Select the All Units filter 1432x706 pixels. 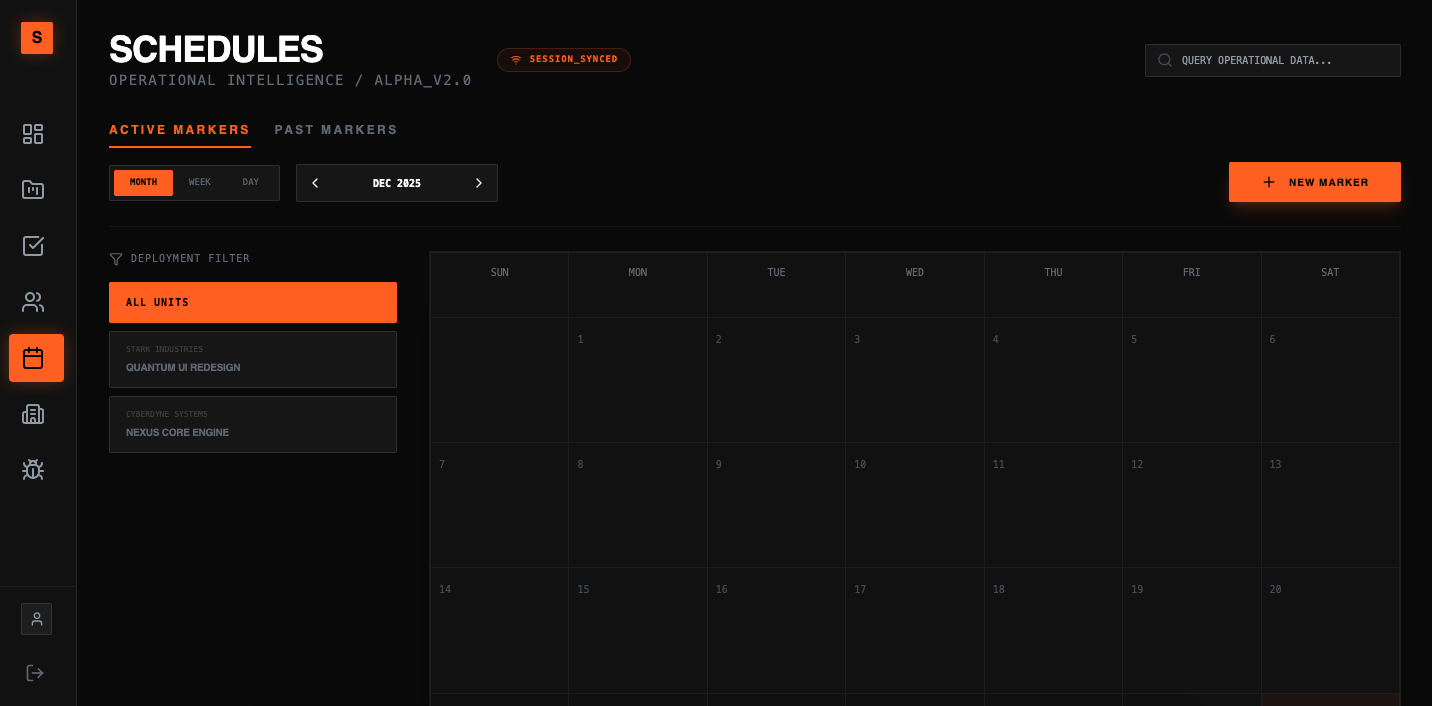coord(253,302)
